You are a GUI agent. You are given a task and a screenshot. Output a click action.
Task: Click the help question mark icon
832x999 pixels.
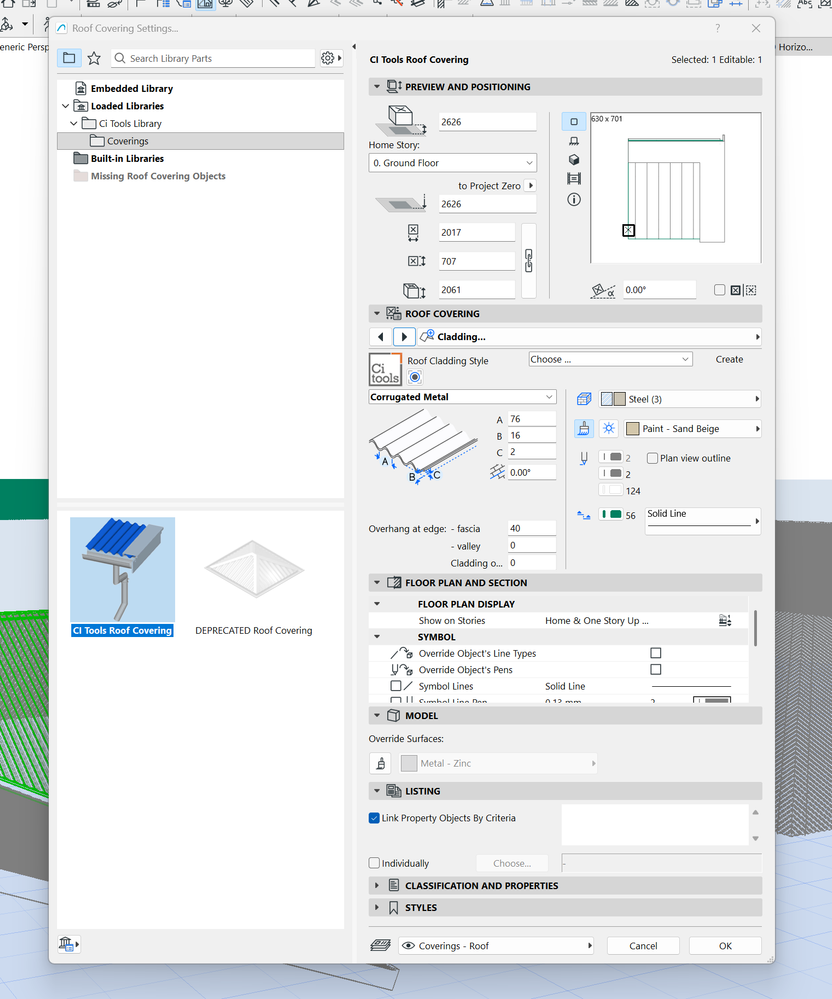pyautogui.click(x=717, y=28)
